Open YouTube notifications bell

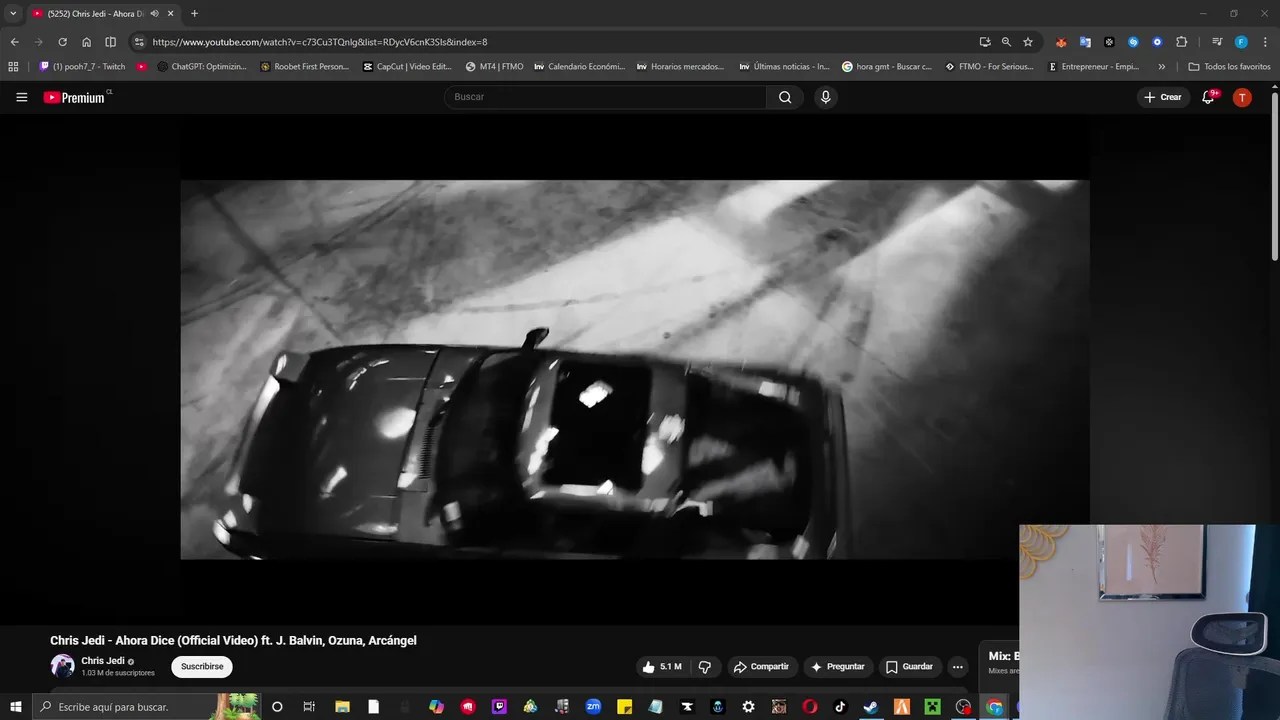coord(1208,97)
